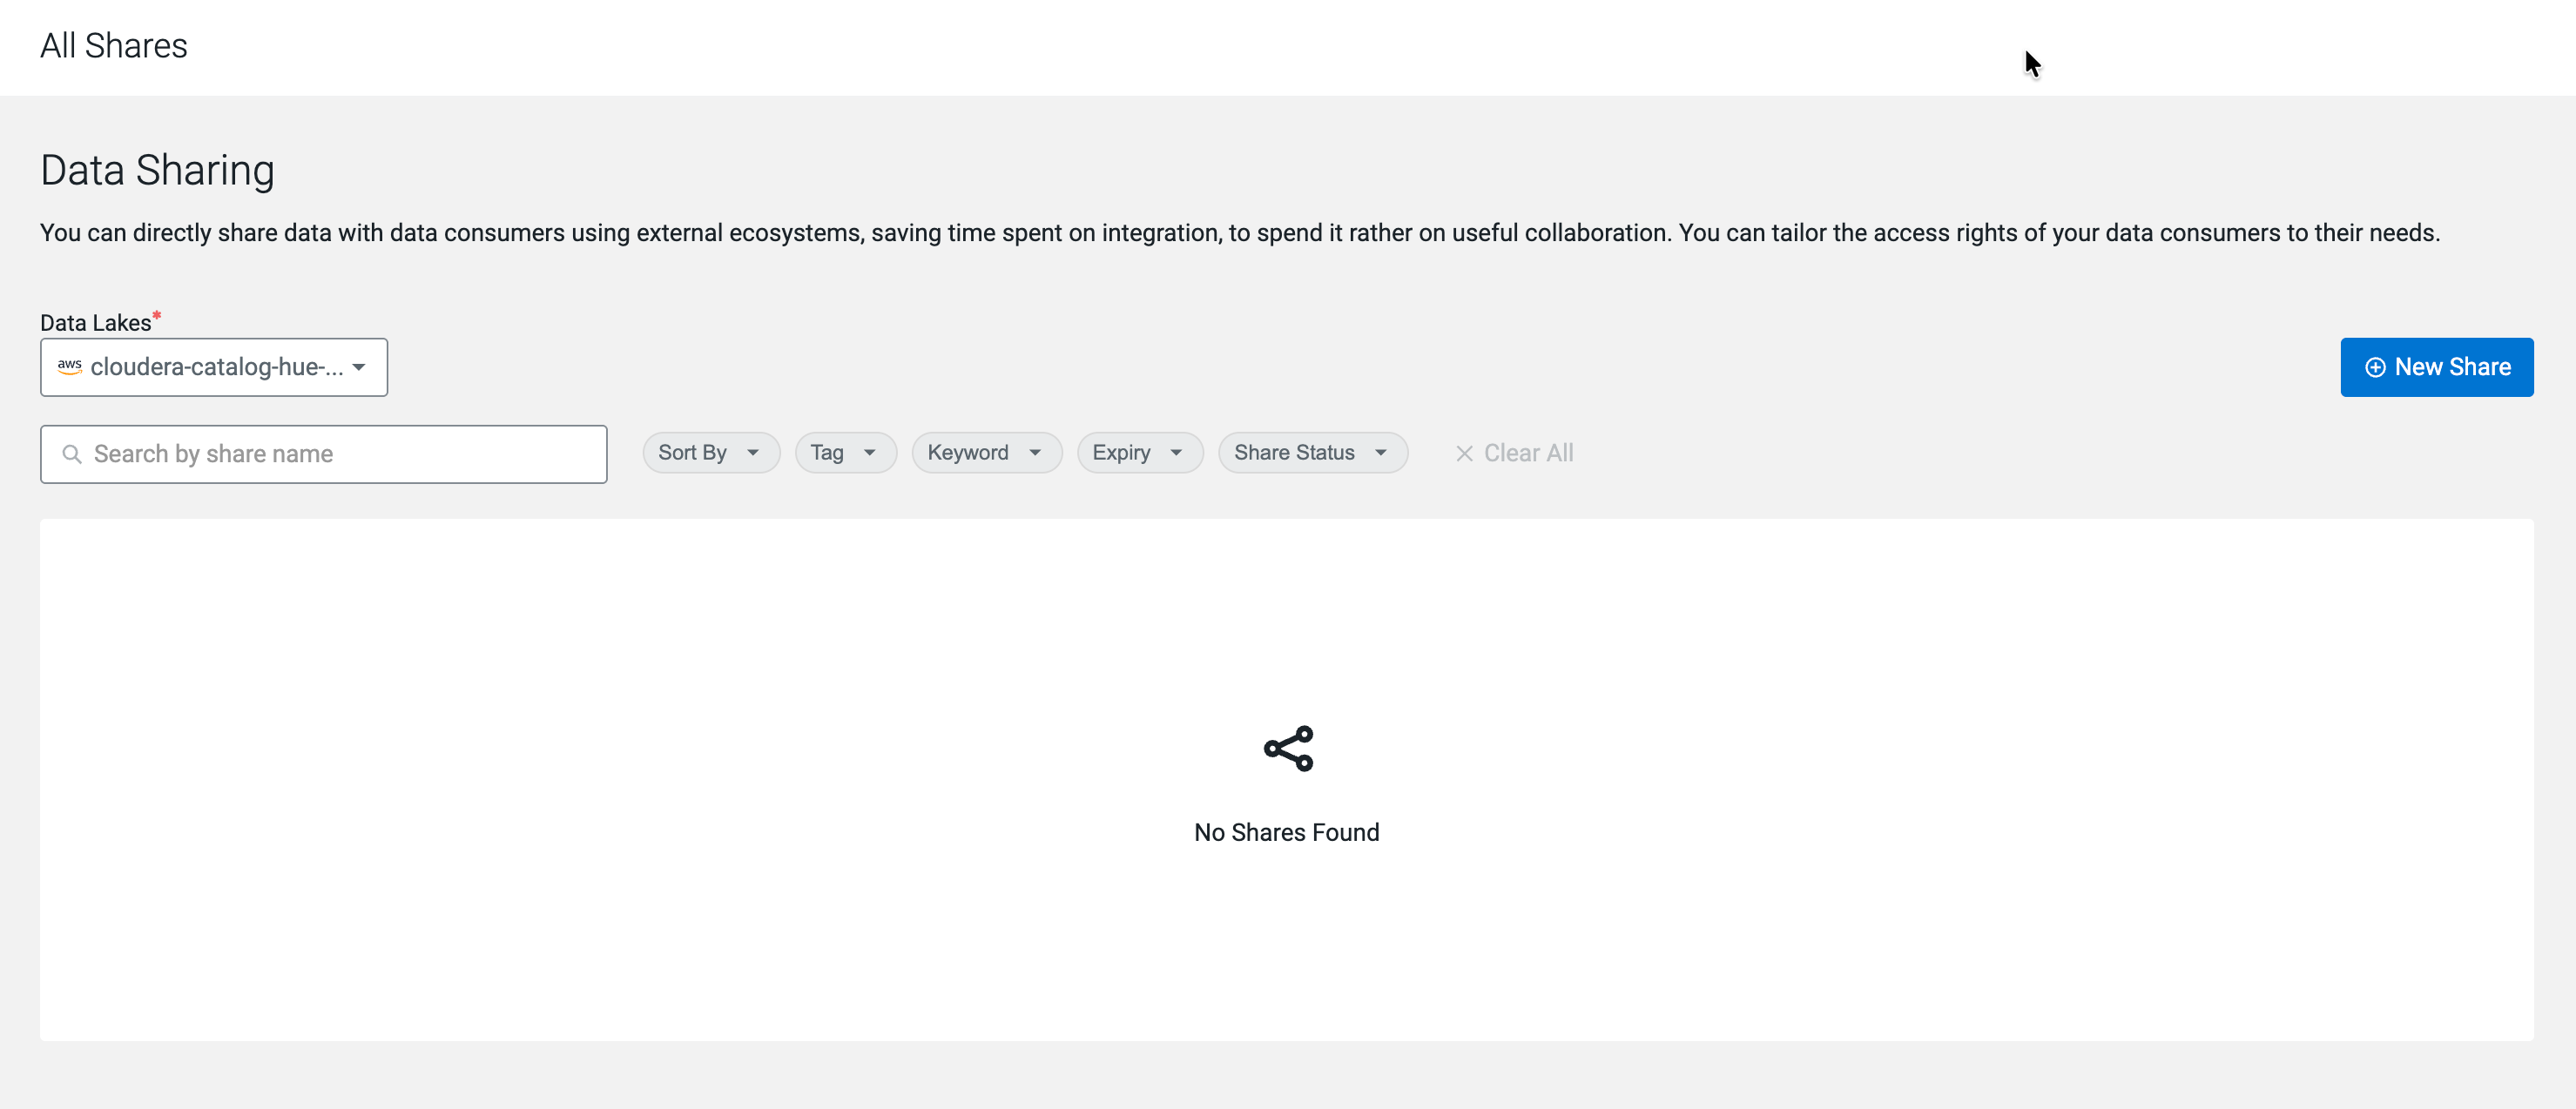The width and height of the screenshot is (2576, 1109).
Task: Click the magnifier icon in search box
Action: click(x=72, y=454)
